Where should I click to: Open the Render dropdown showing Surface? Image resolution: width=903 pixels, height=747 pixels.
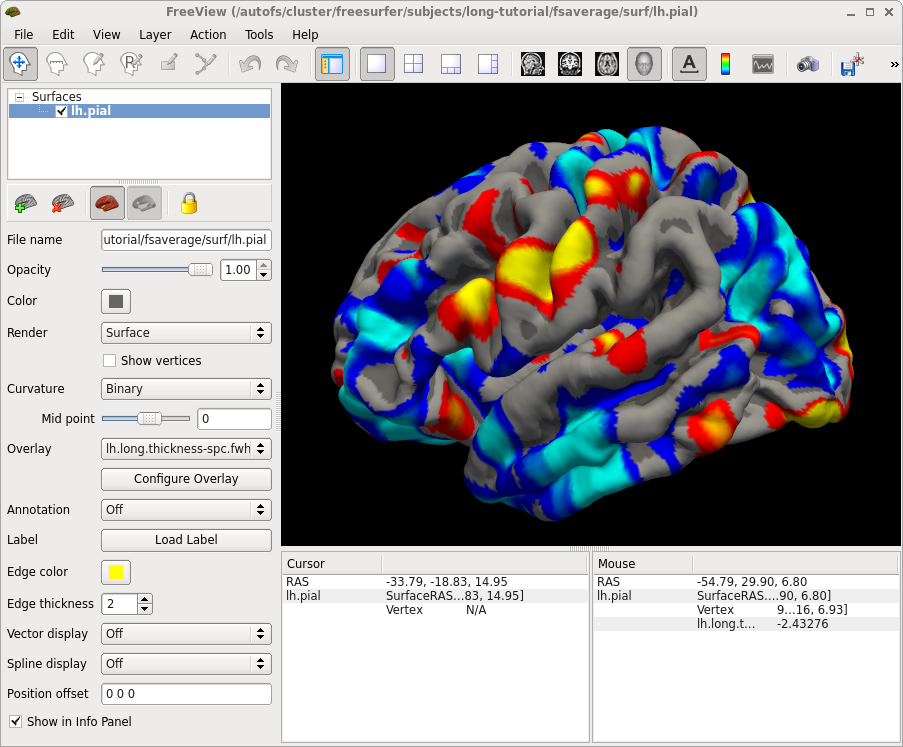(x=186, y=333)
